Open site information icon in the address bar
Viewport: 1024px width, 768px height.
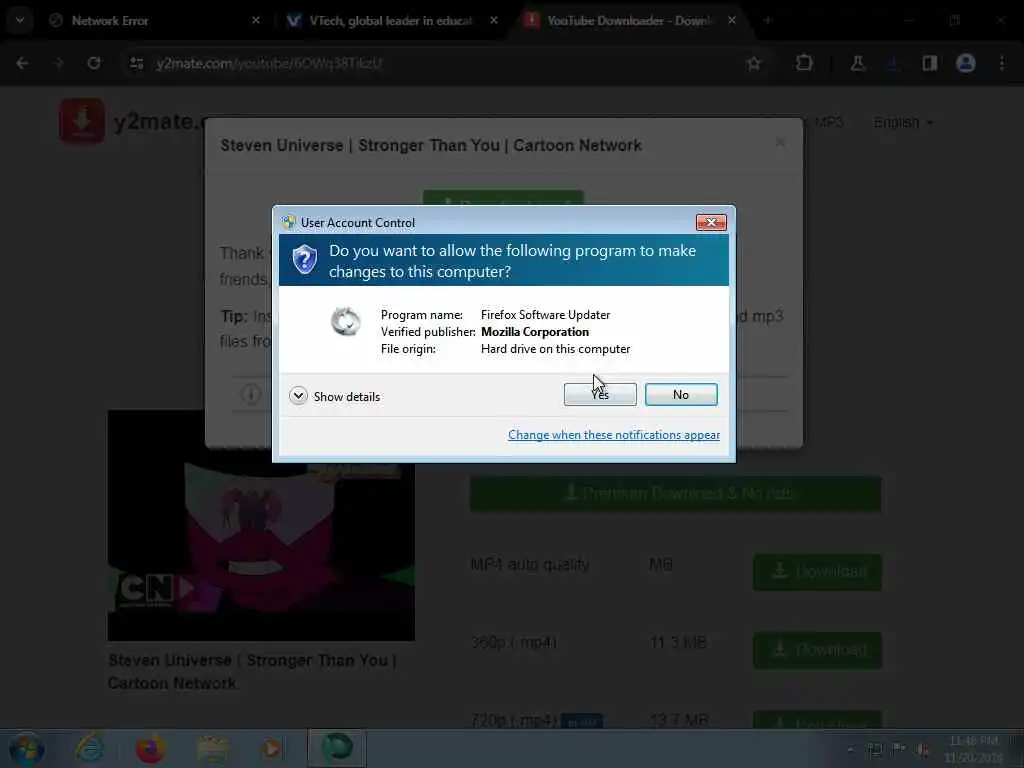click(x=136, y=63)
